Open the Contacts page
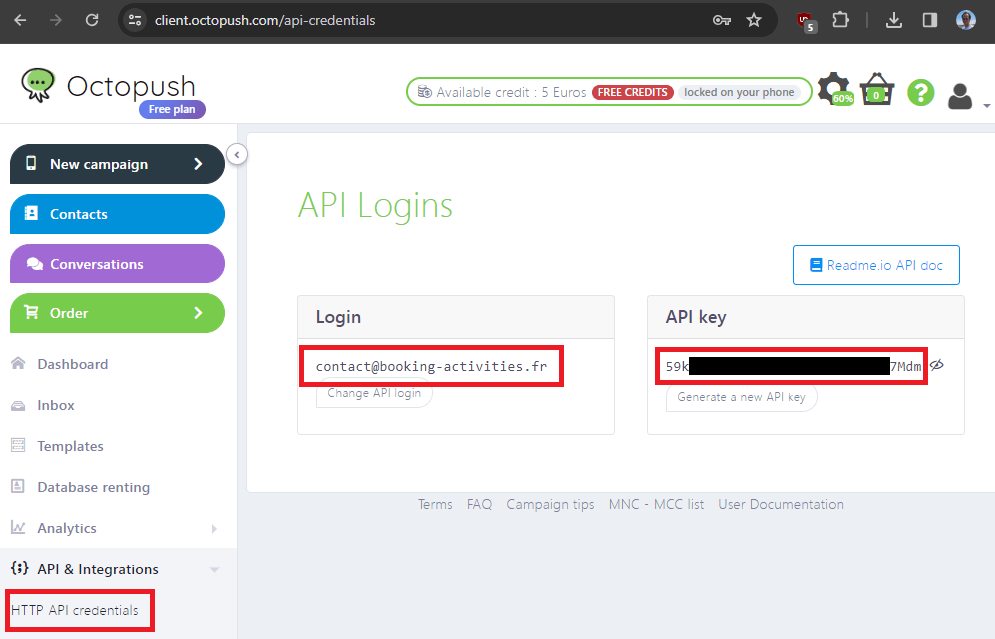Screen dimensions: 995x639 point(117,214)
